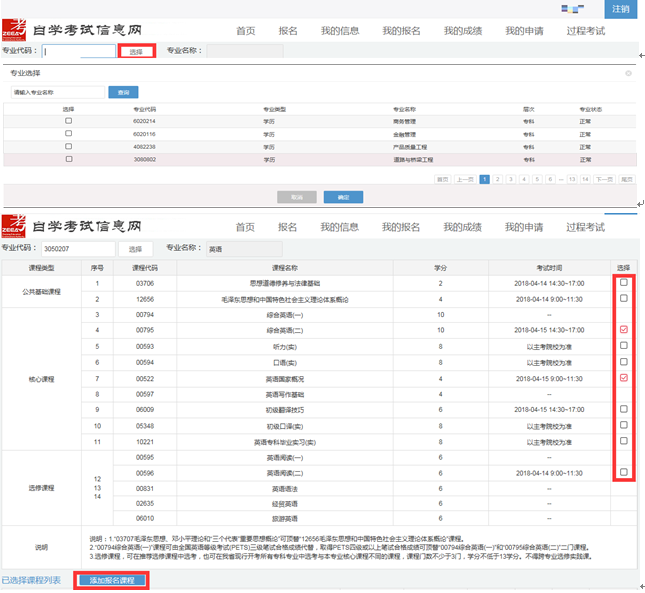Click the 专业名称 field showing 英语
This screenshot has width=645, height=593.
click(x=244, y=249)
